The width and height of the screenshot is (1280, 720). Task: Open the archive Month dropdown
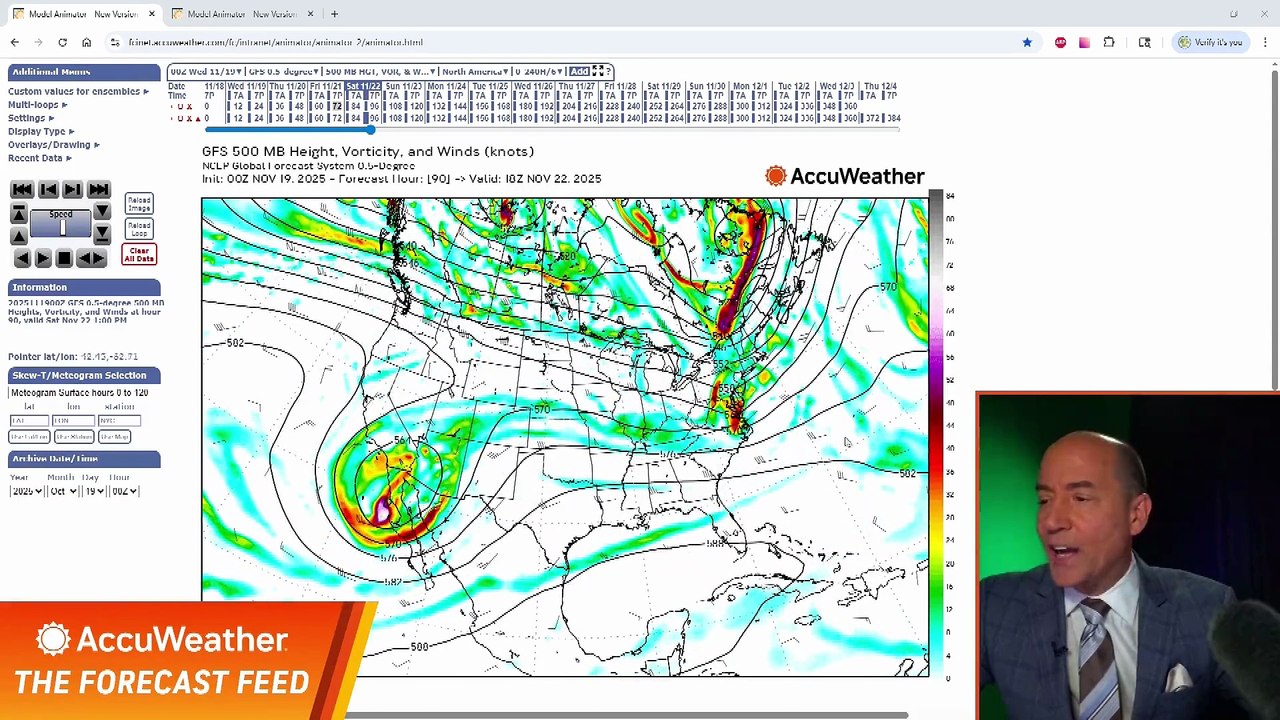click(x=62, y=491)
